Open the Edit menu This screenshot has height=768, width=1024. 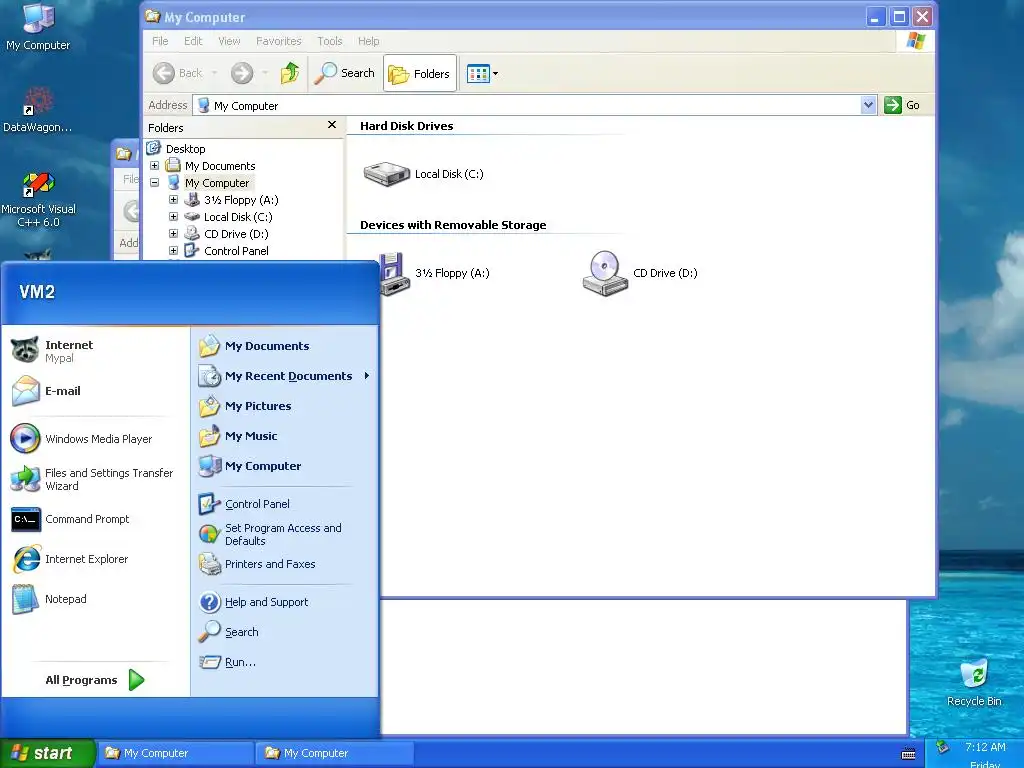pos(193,41)
